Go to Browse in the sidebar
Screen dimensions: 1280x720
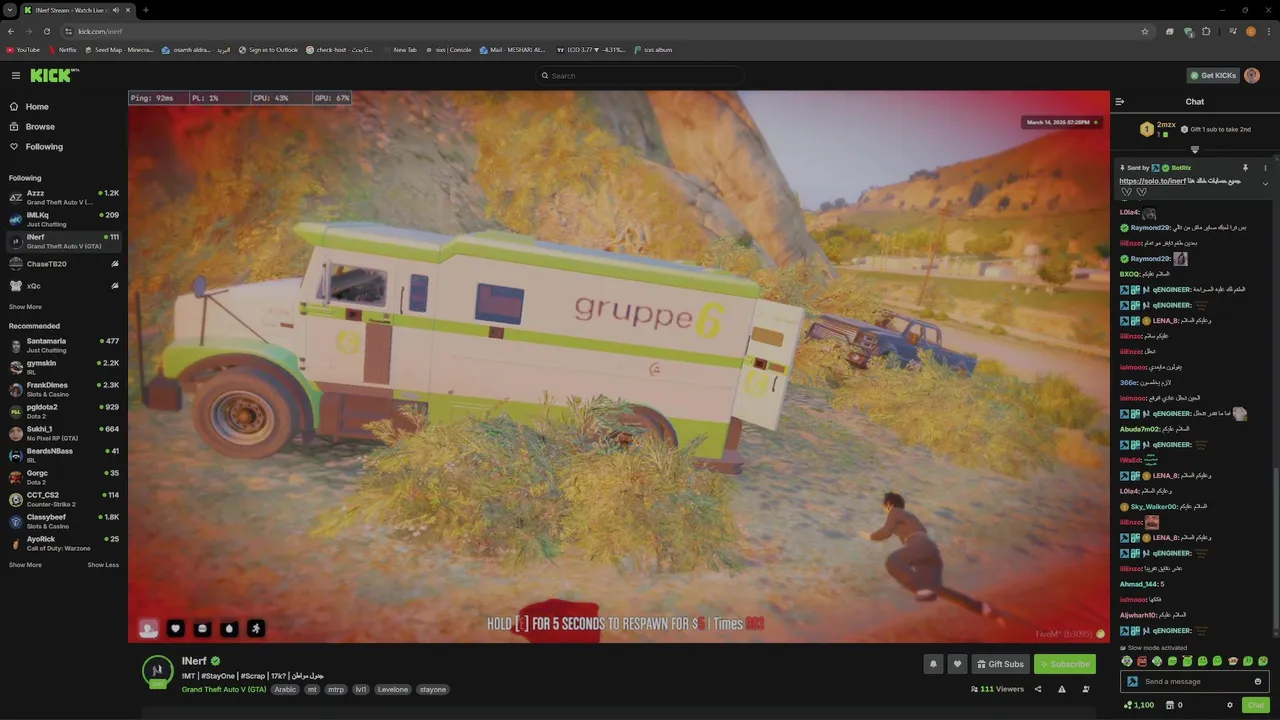[x=32, y=127]
